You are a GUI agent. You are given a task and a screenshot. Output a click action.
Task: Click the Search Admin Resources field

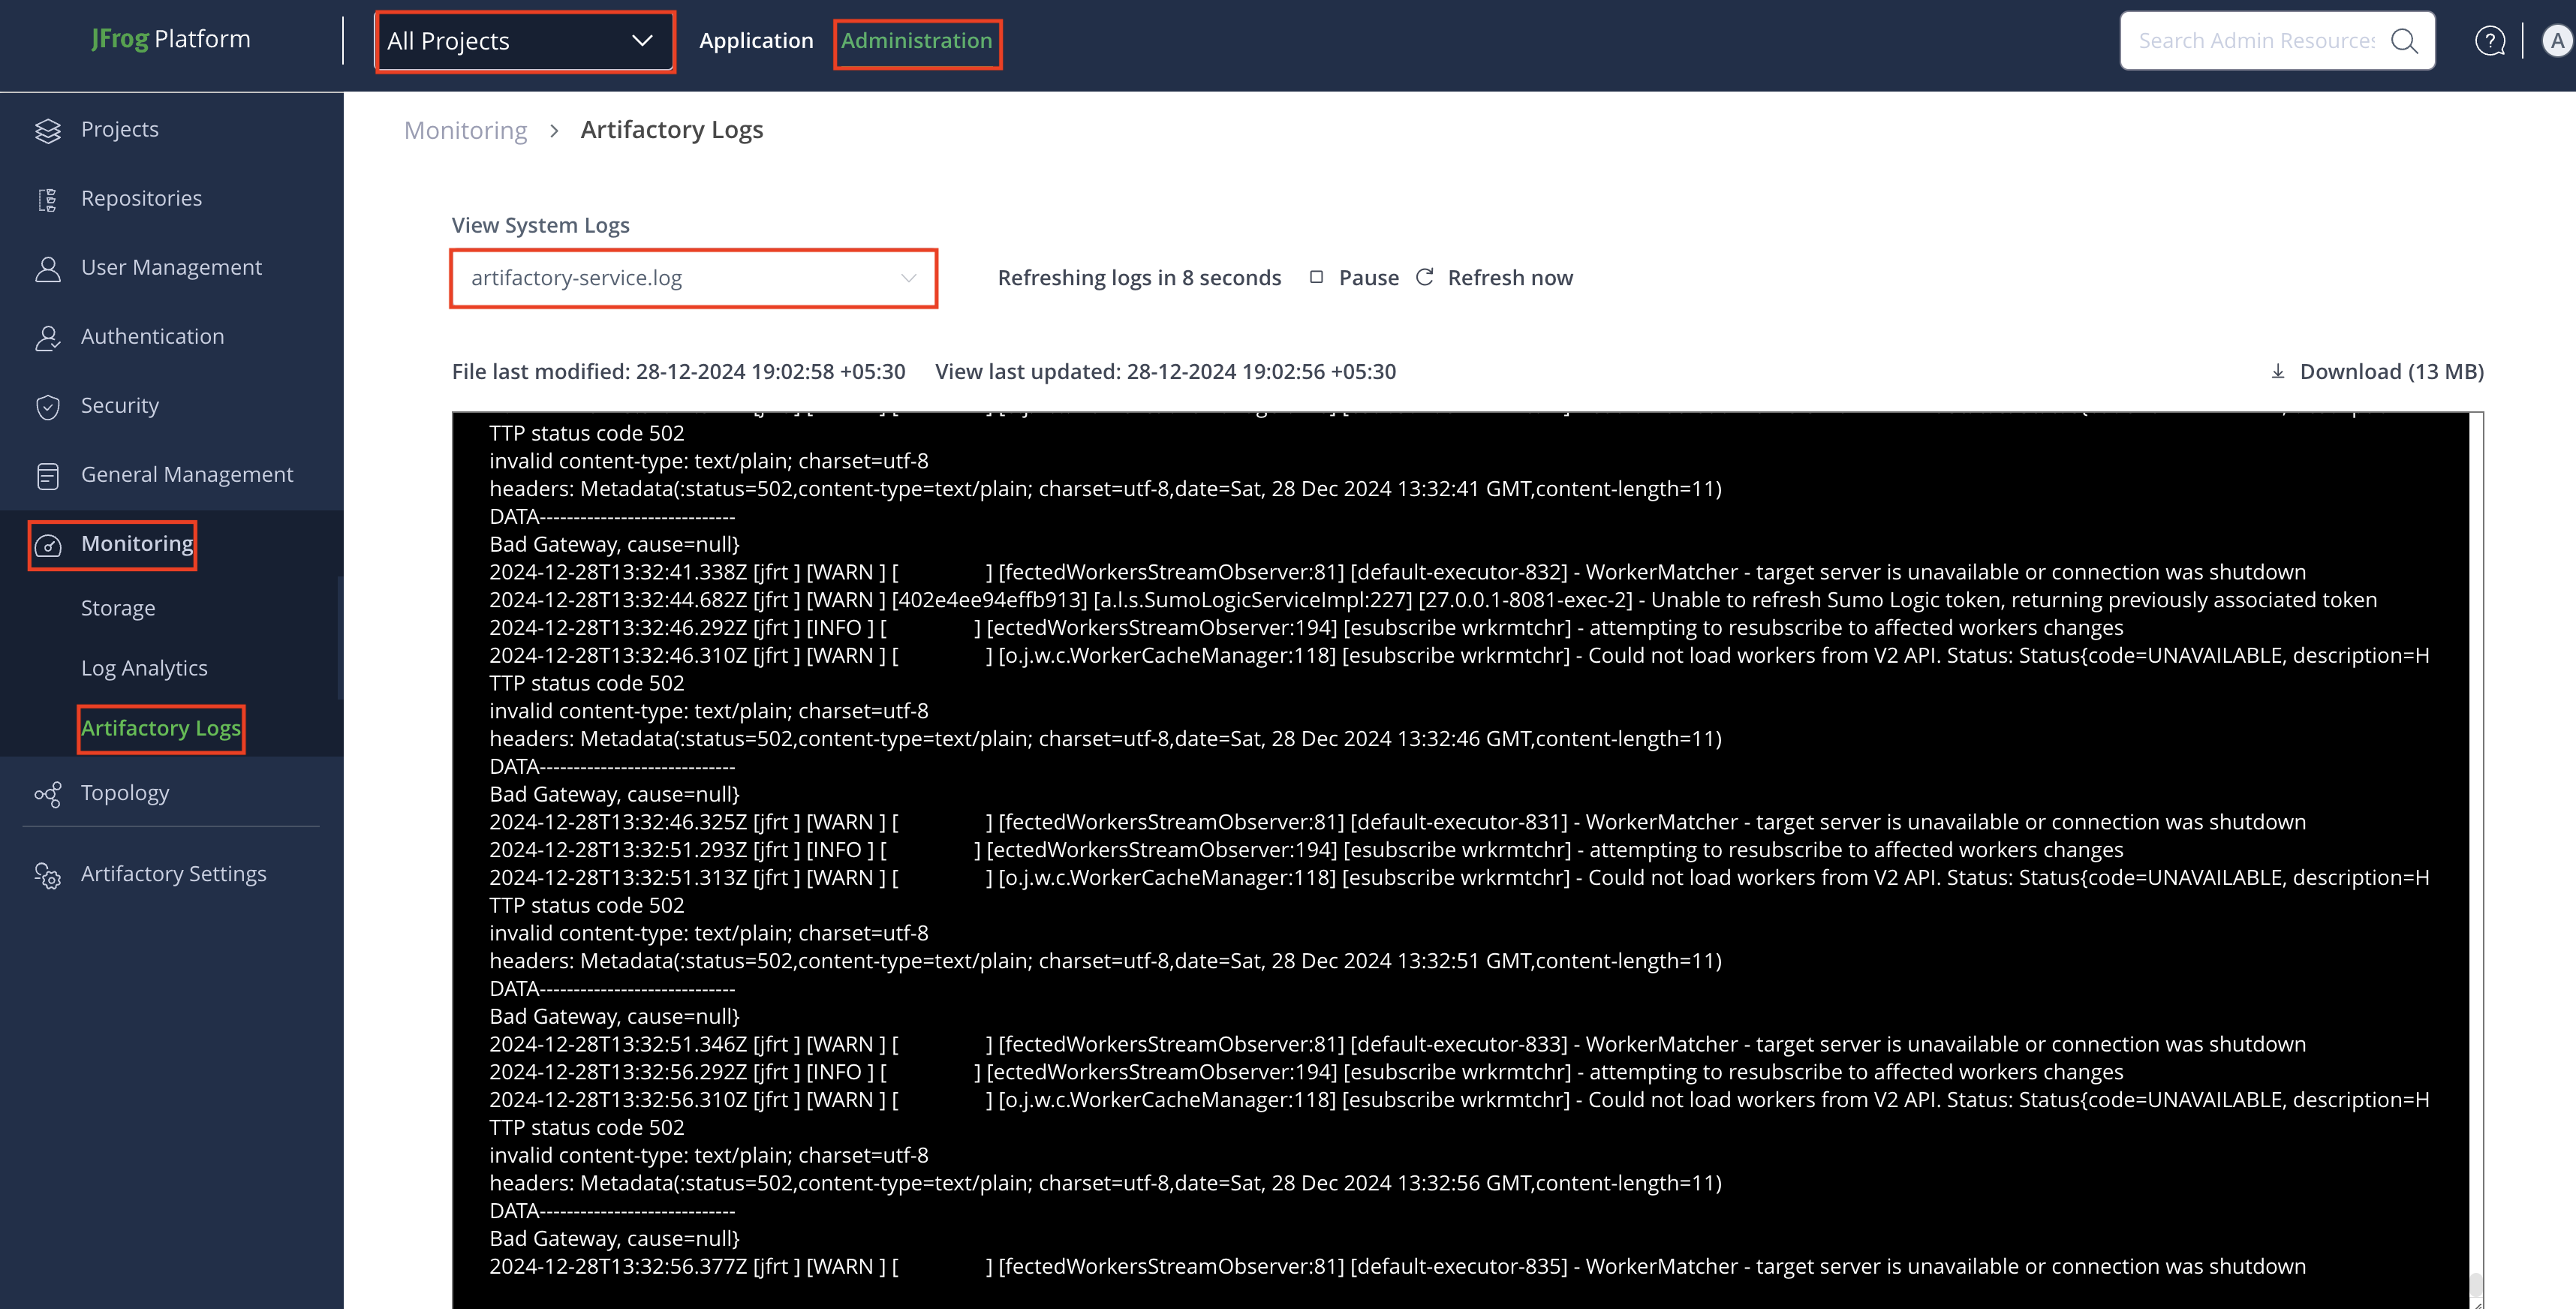click(2255, 41)
